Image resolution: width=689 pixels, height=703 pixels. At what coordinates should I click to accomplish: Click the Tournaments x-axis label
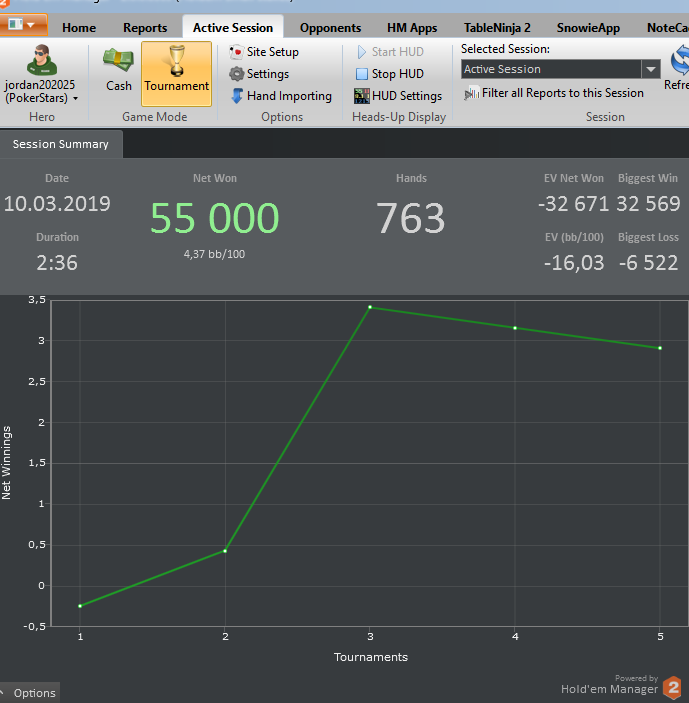point(371,657)
